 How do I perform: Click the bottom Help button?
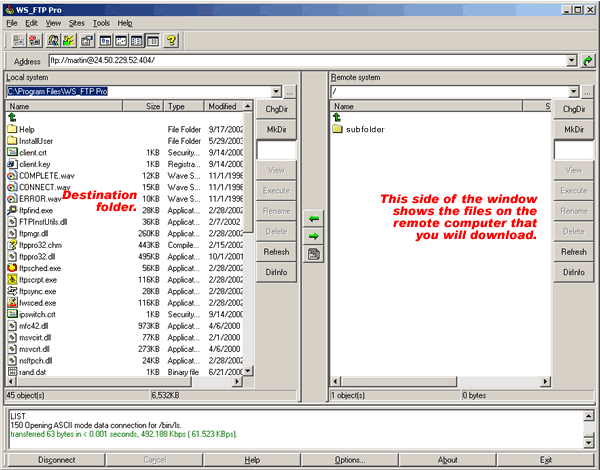pyautogui.click(x=252, y=460)
